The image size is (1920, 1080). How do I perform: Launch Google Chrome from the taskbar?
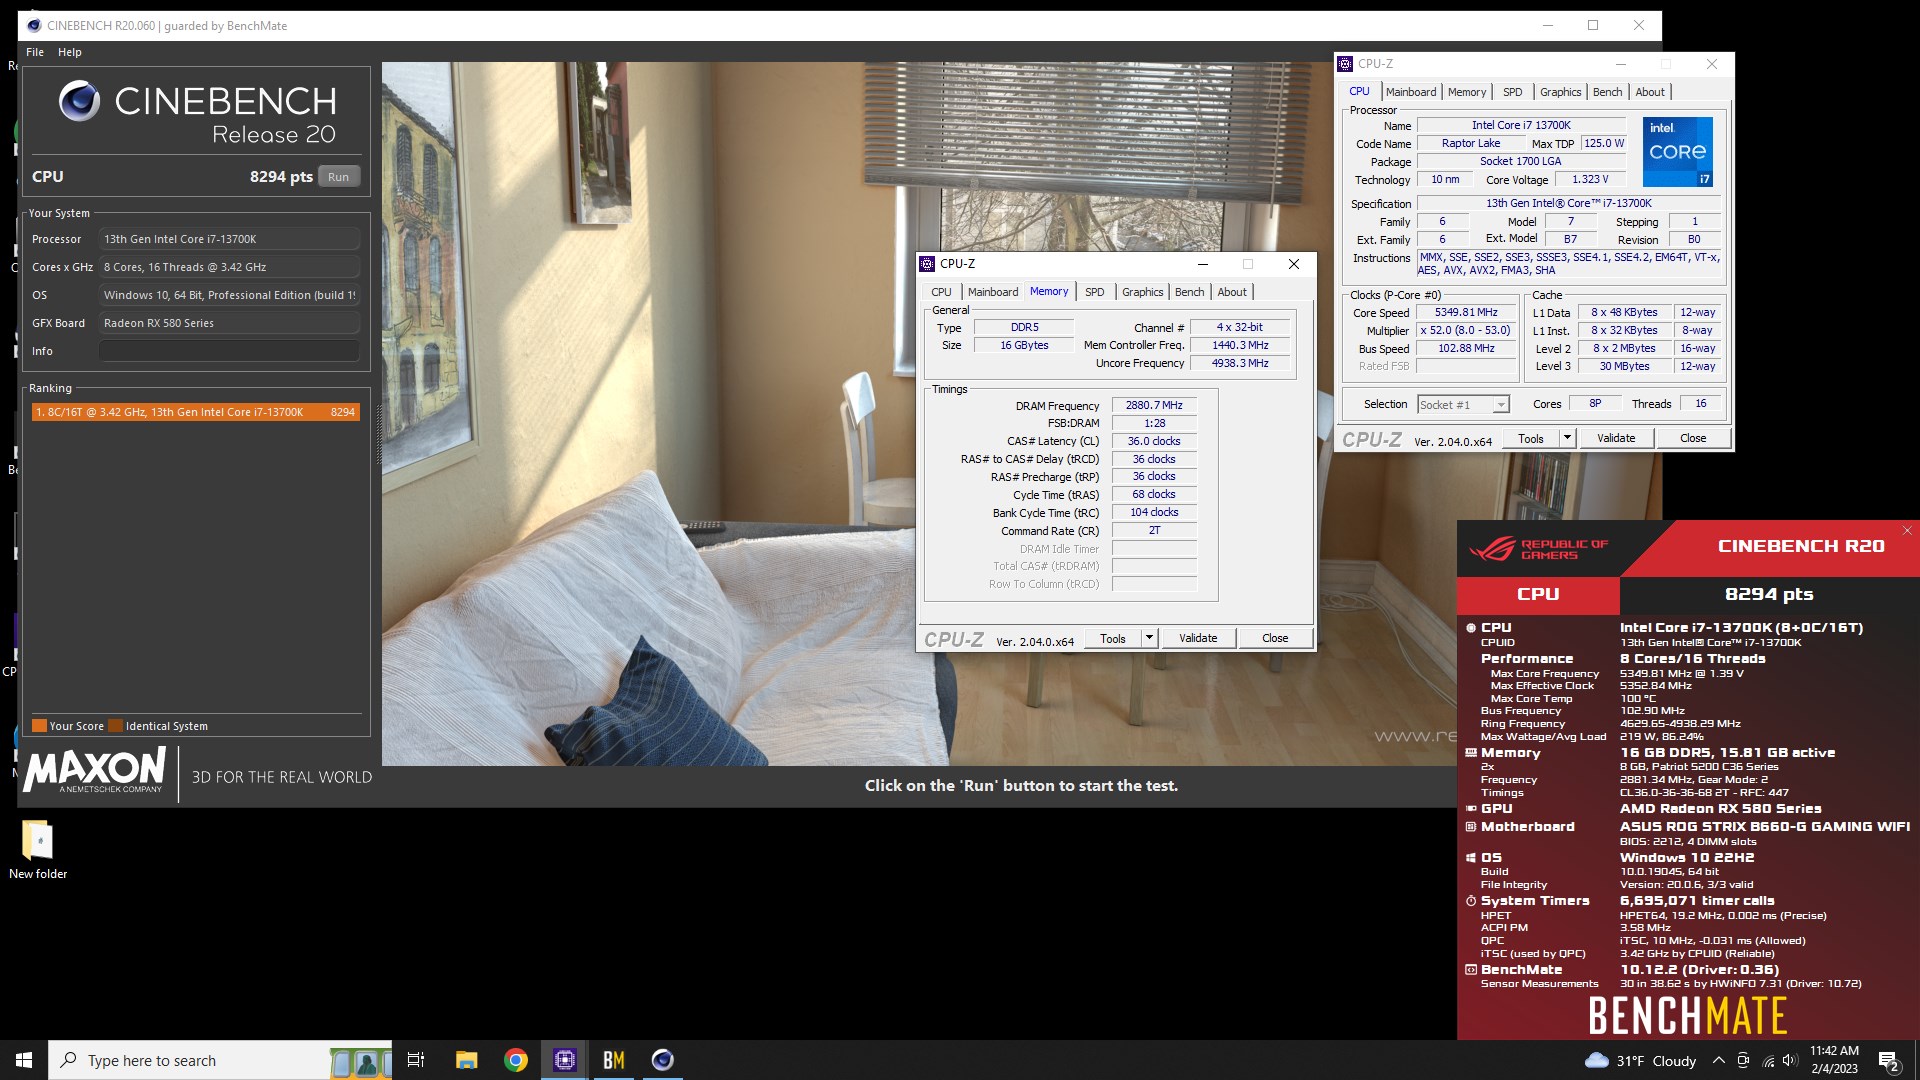click(x=516, y=1060)
